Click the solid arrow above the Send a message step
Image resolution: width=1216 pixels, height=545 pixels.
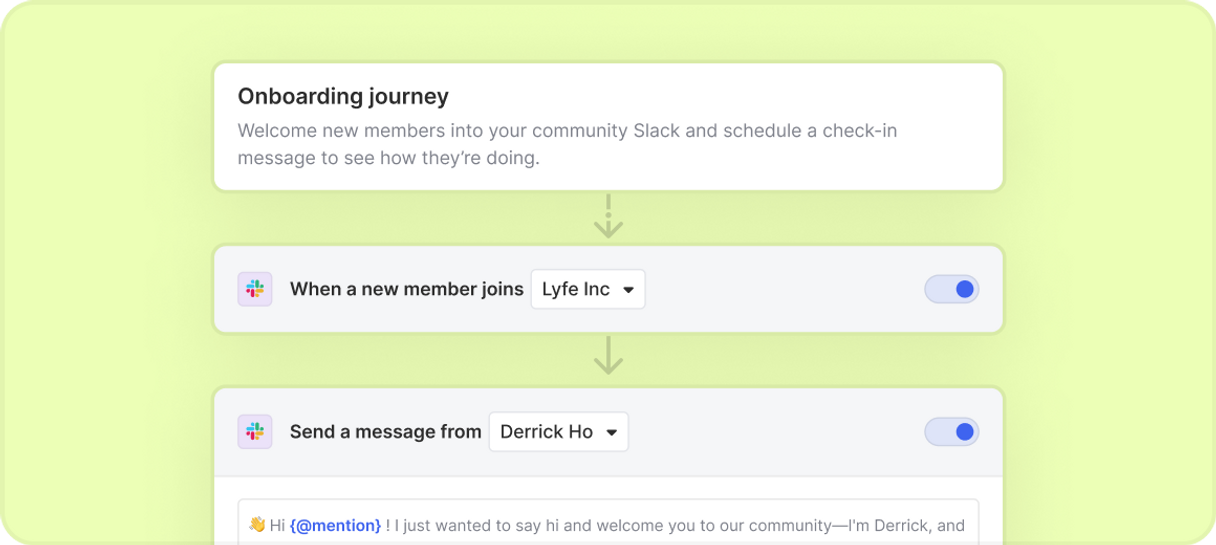coord(608,356)
